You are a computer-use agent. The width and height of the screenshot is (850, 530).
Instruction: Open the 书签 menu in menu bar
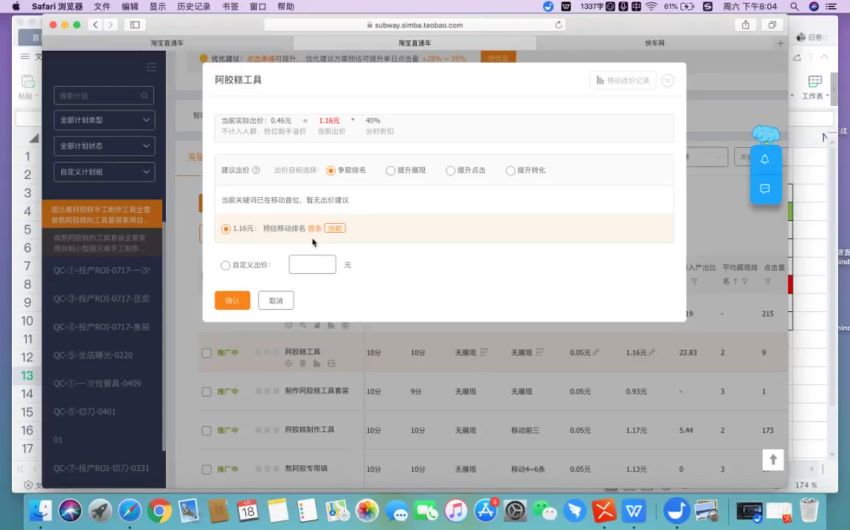click(x=230, y=7)
